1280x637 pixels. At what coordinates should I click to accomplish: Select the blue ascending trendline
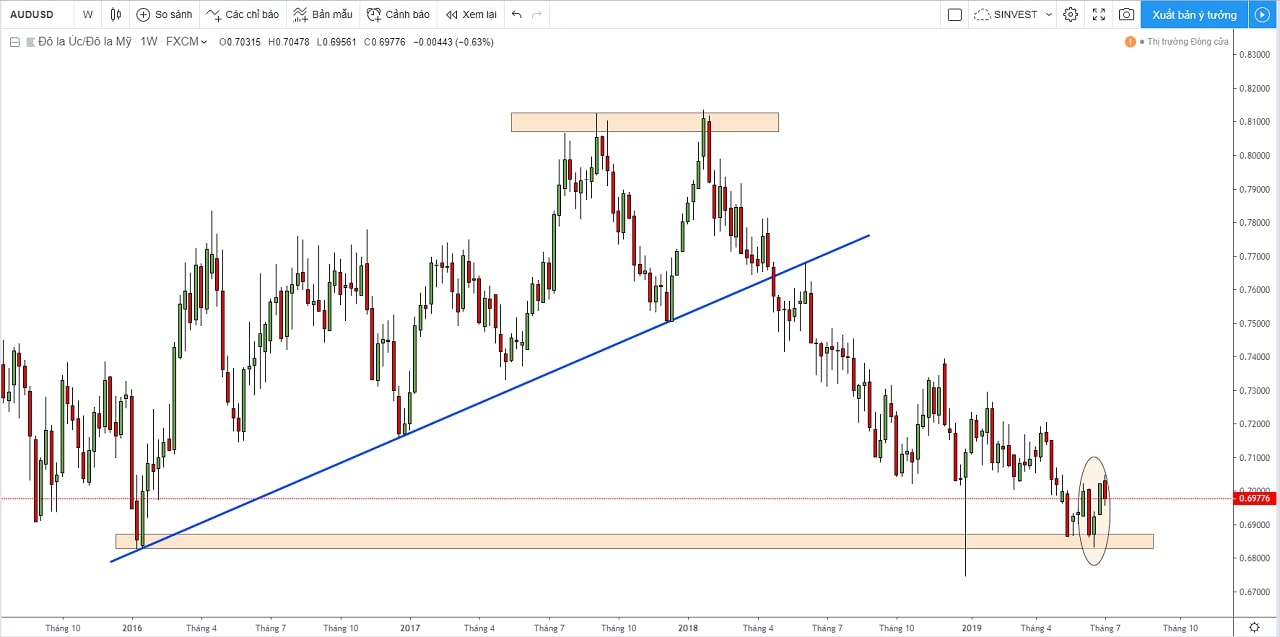[490, 398]
